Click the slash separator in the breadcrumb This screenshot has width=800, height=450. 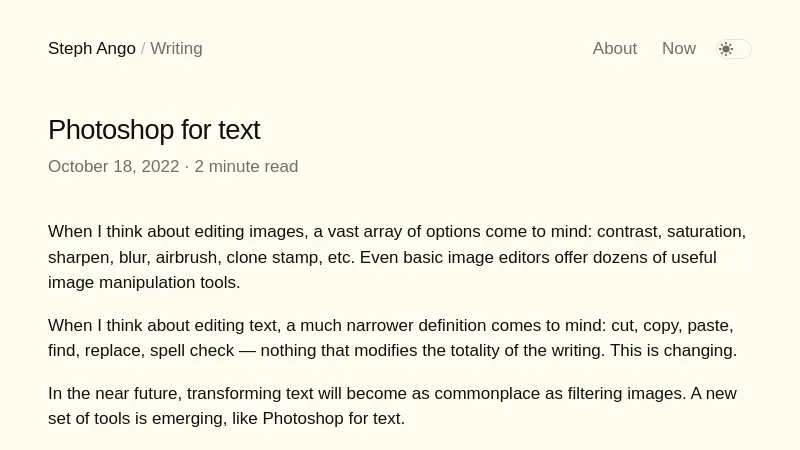pos(143,48)
